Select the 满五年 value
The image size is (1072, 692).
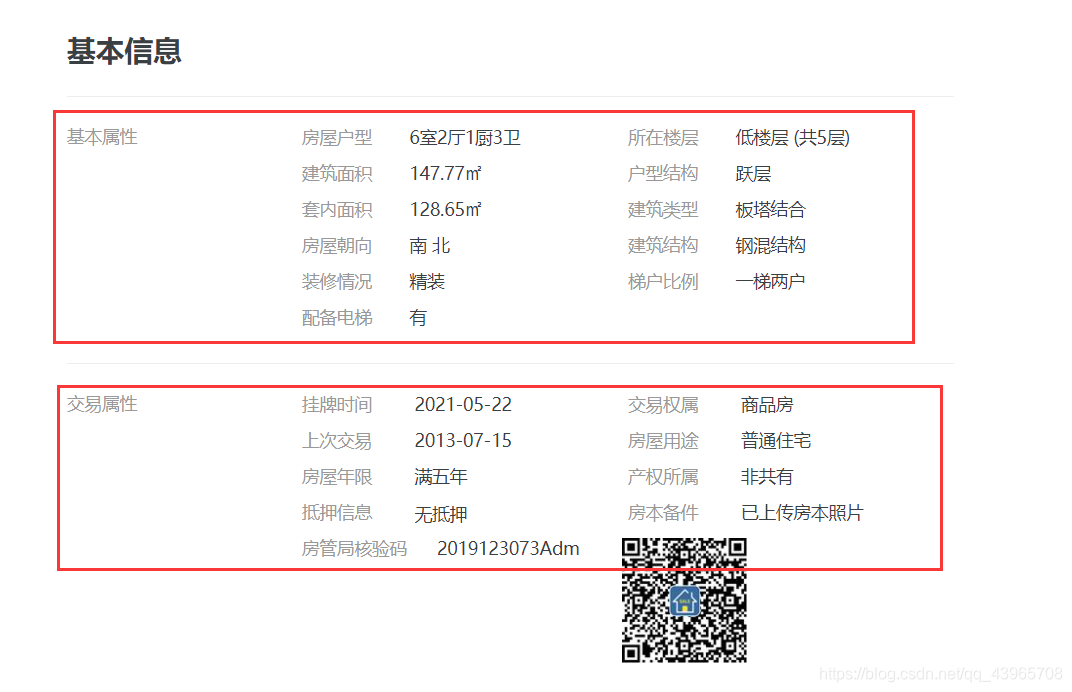coord(441,477)
